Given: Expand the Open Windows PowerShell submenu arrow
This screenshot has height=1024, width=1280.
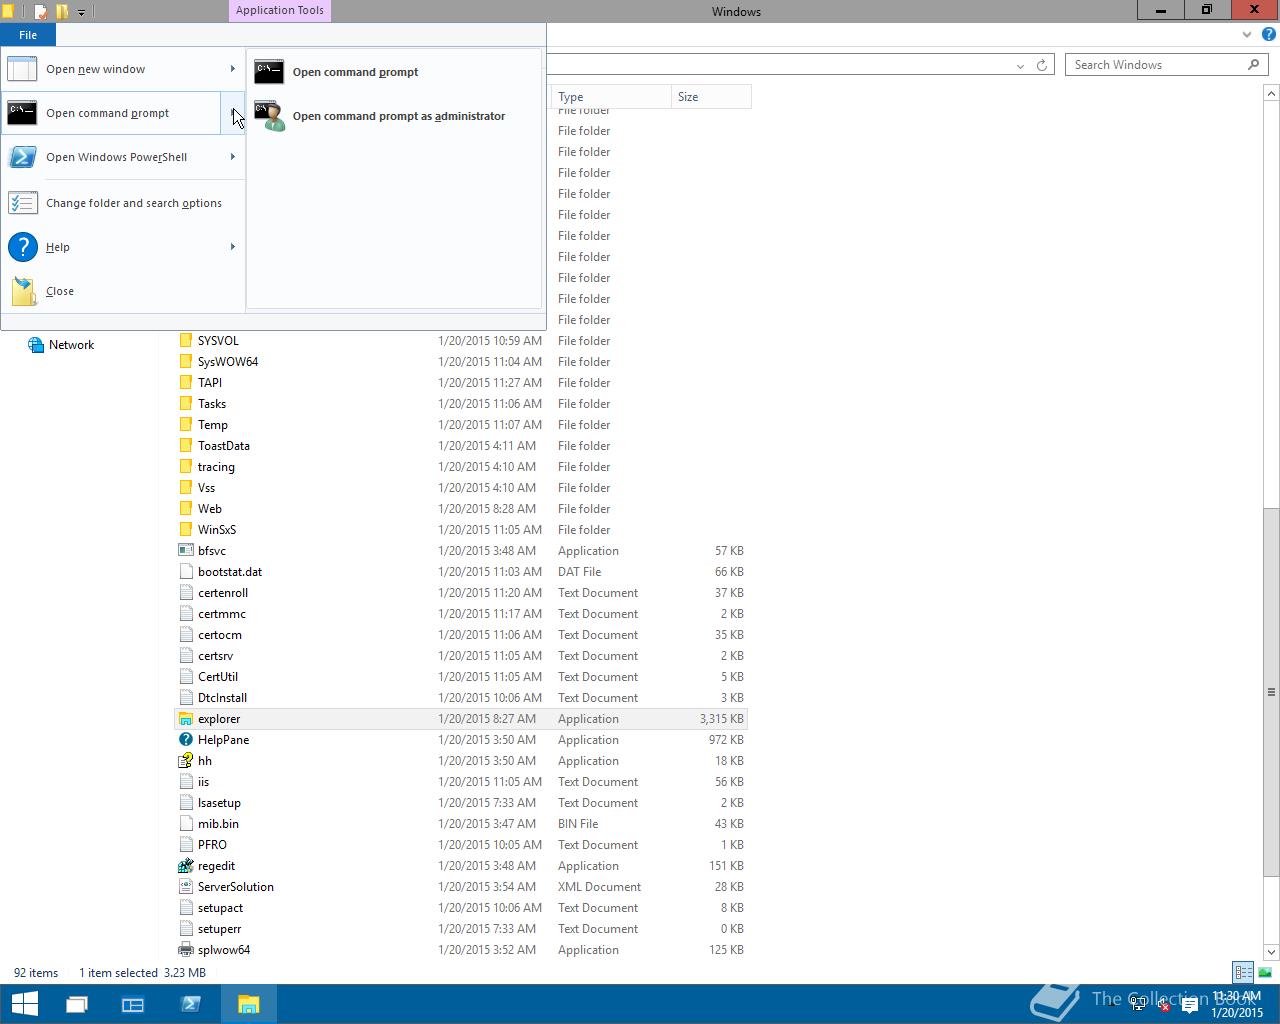Looking at the screenshot, I should pyautogui.click(x=233, y=157).
